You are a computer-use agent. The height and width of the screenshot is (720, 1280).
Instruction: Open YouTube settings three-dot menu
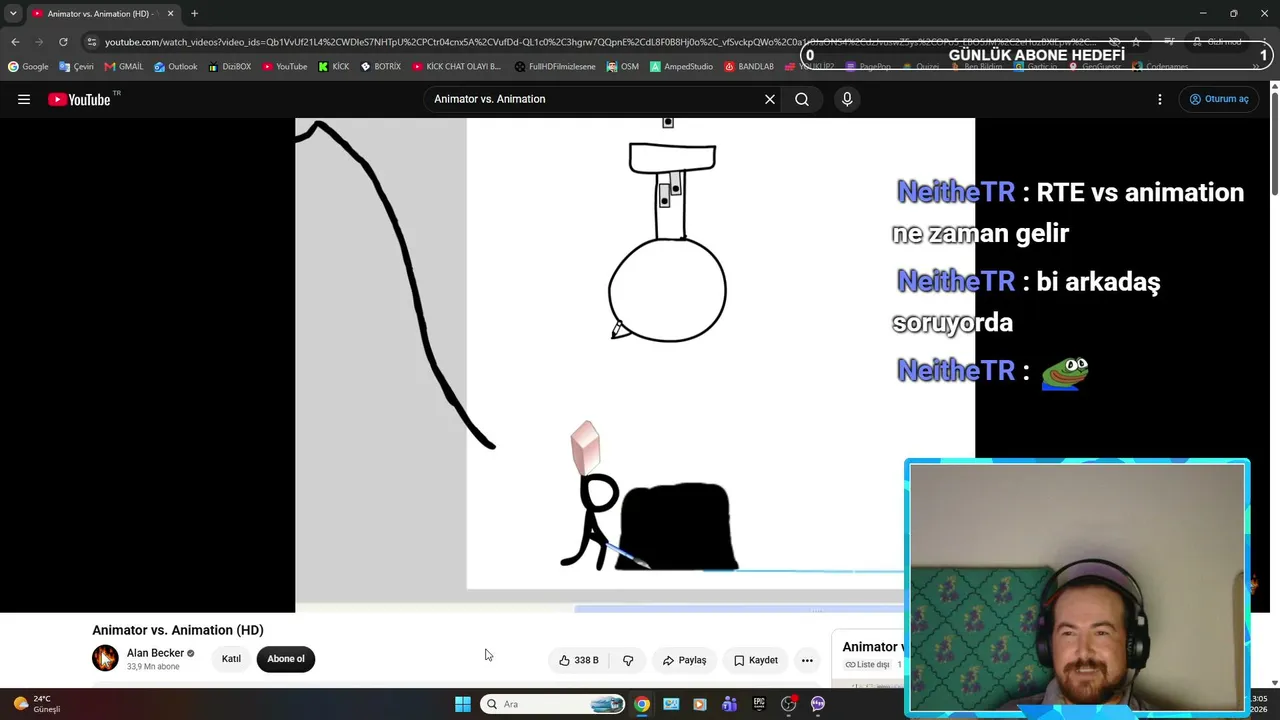1160,99
